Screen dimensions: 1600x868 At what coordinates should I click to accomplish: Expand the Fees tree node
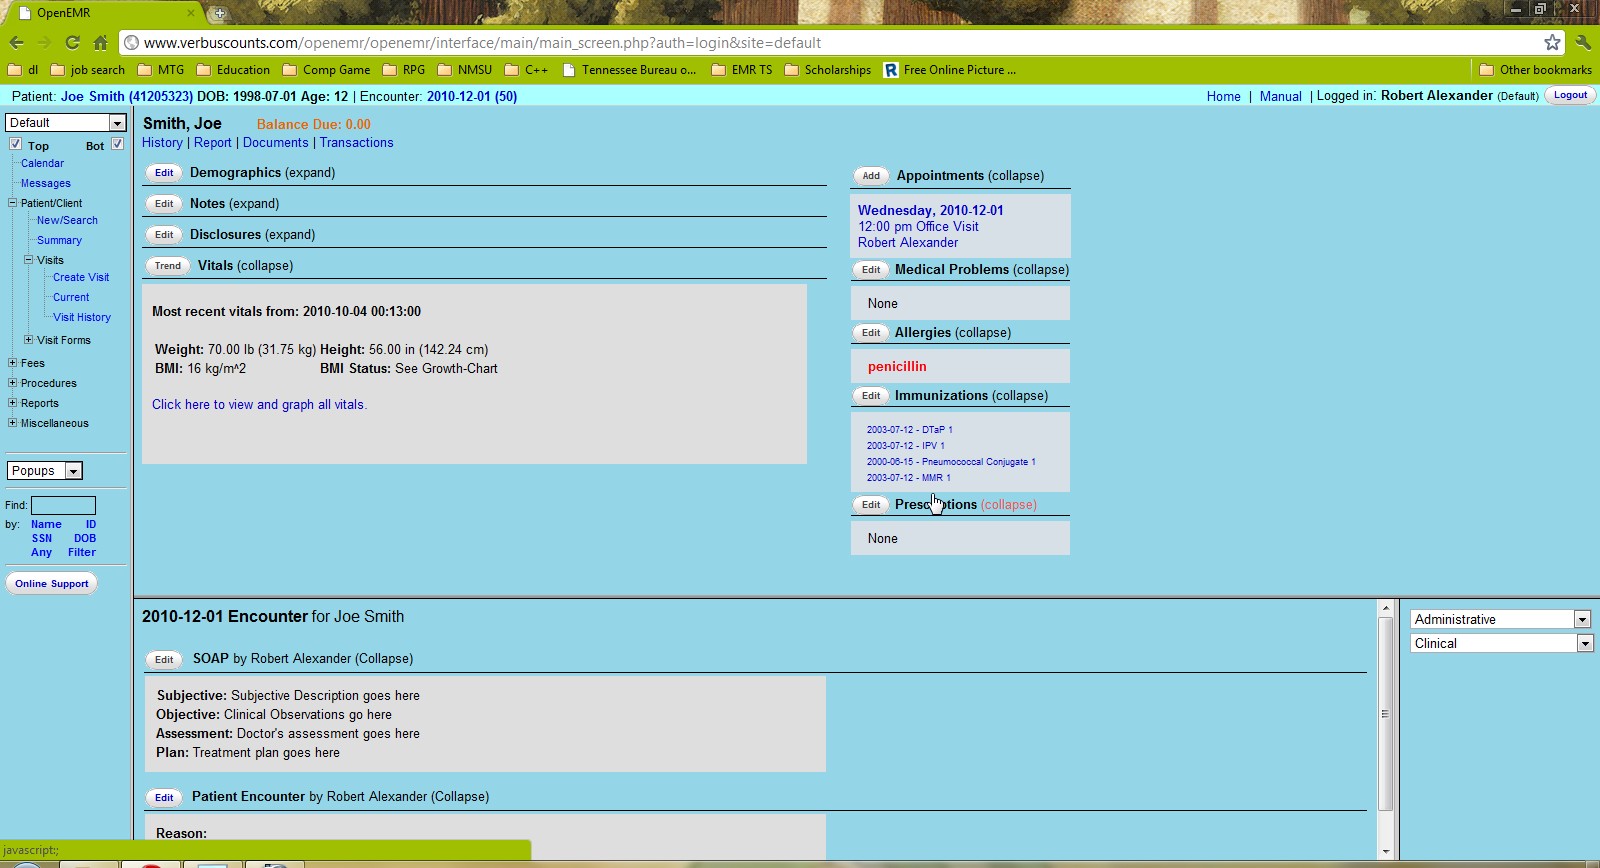[12, 363]
